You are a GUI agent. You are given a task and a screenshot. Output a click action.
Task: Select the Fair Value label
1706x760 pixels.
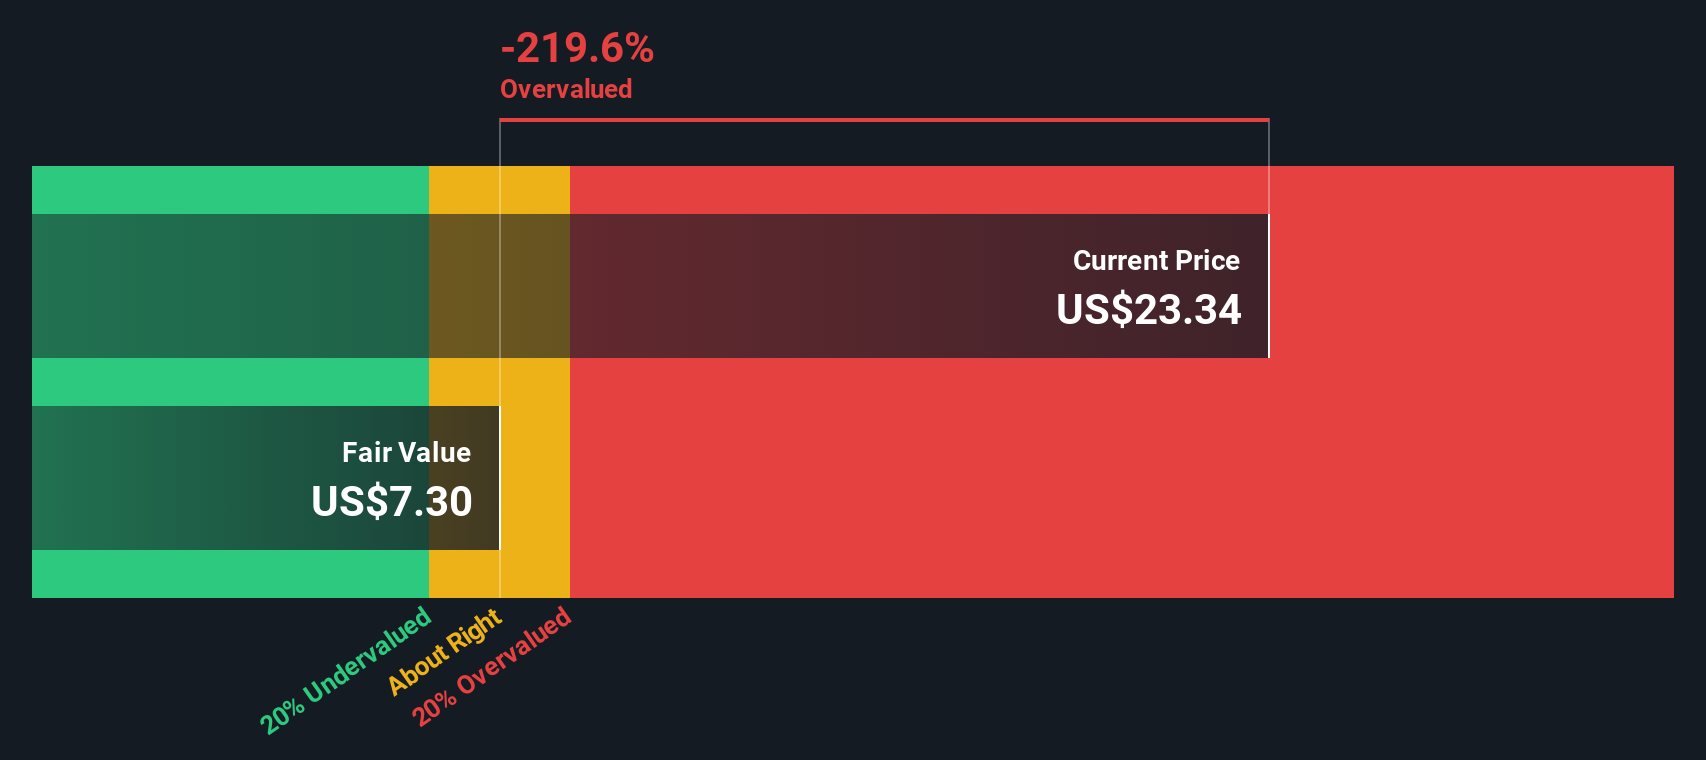(x=406, y=452)
